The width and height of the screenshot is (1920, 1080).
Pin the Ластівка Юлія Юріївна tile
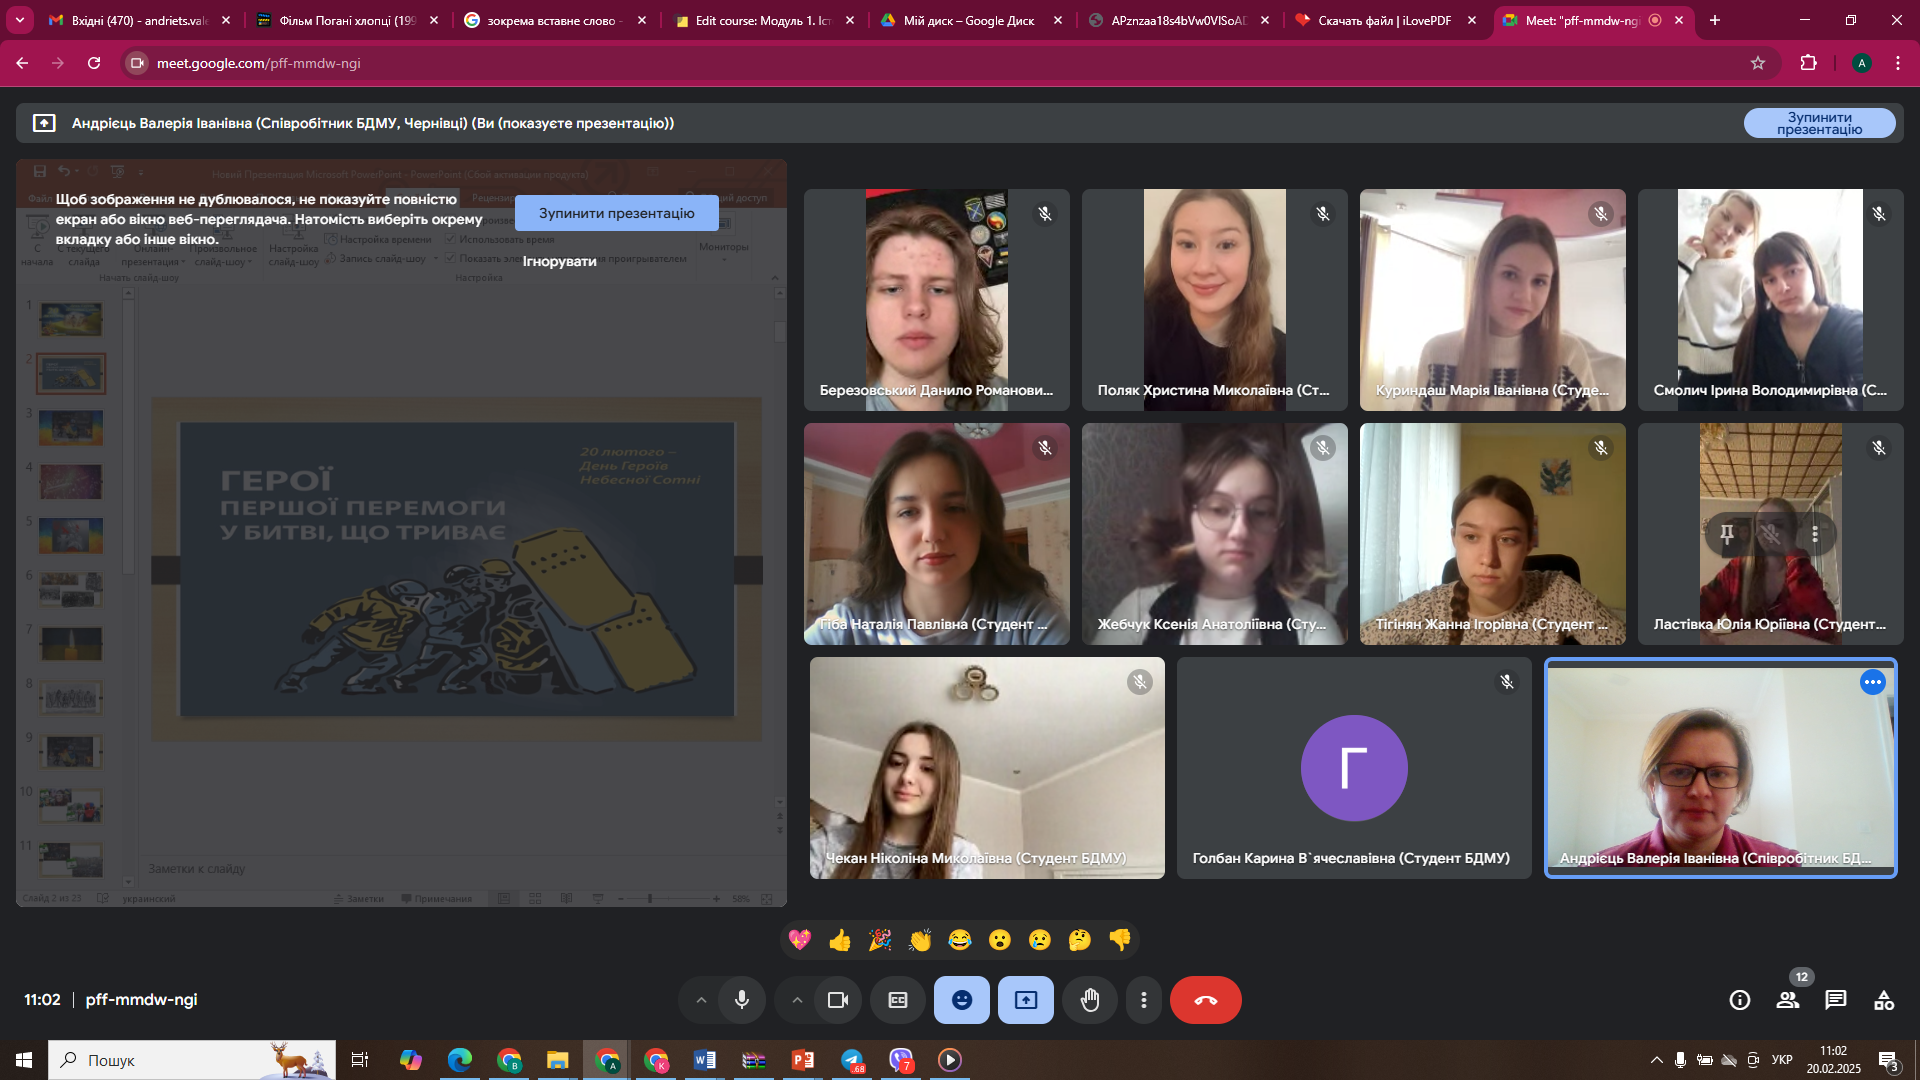[1727, 534]
